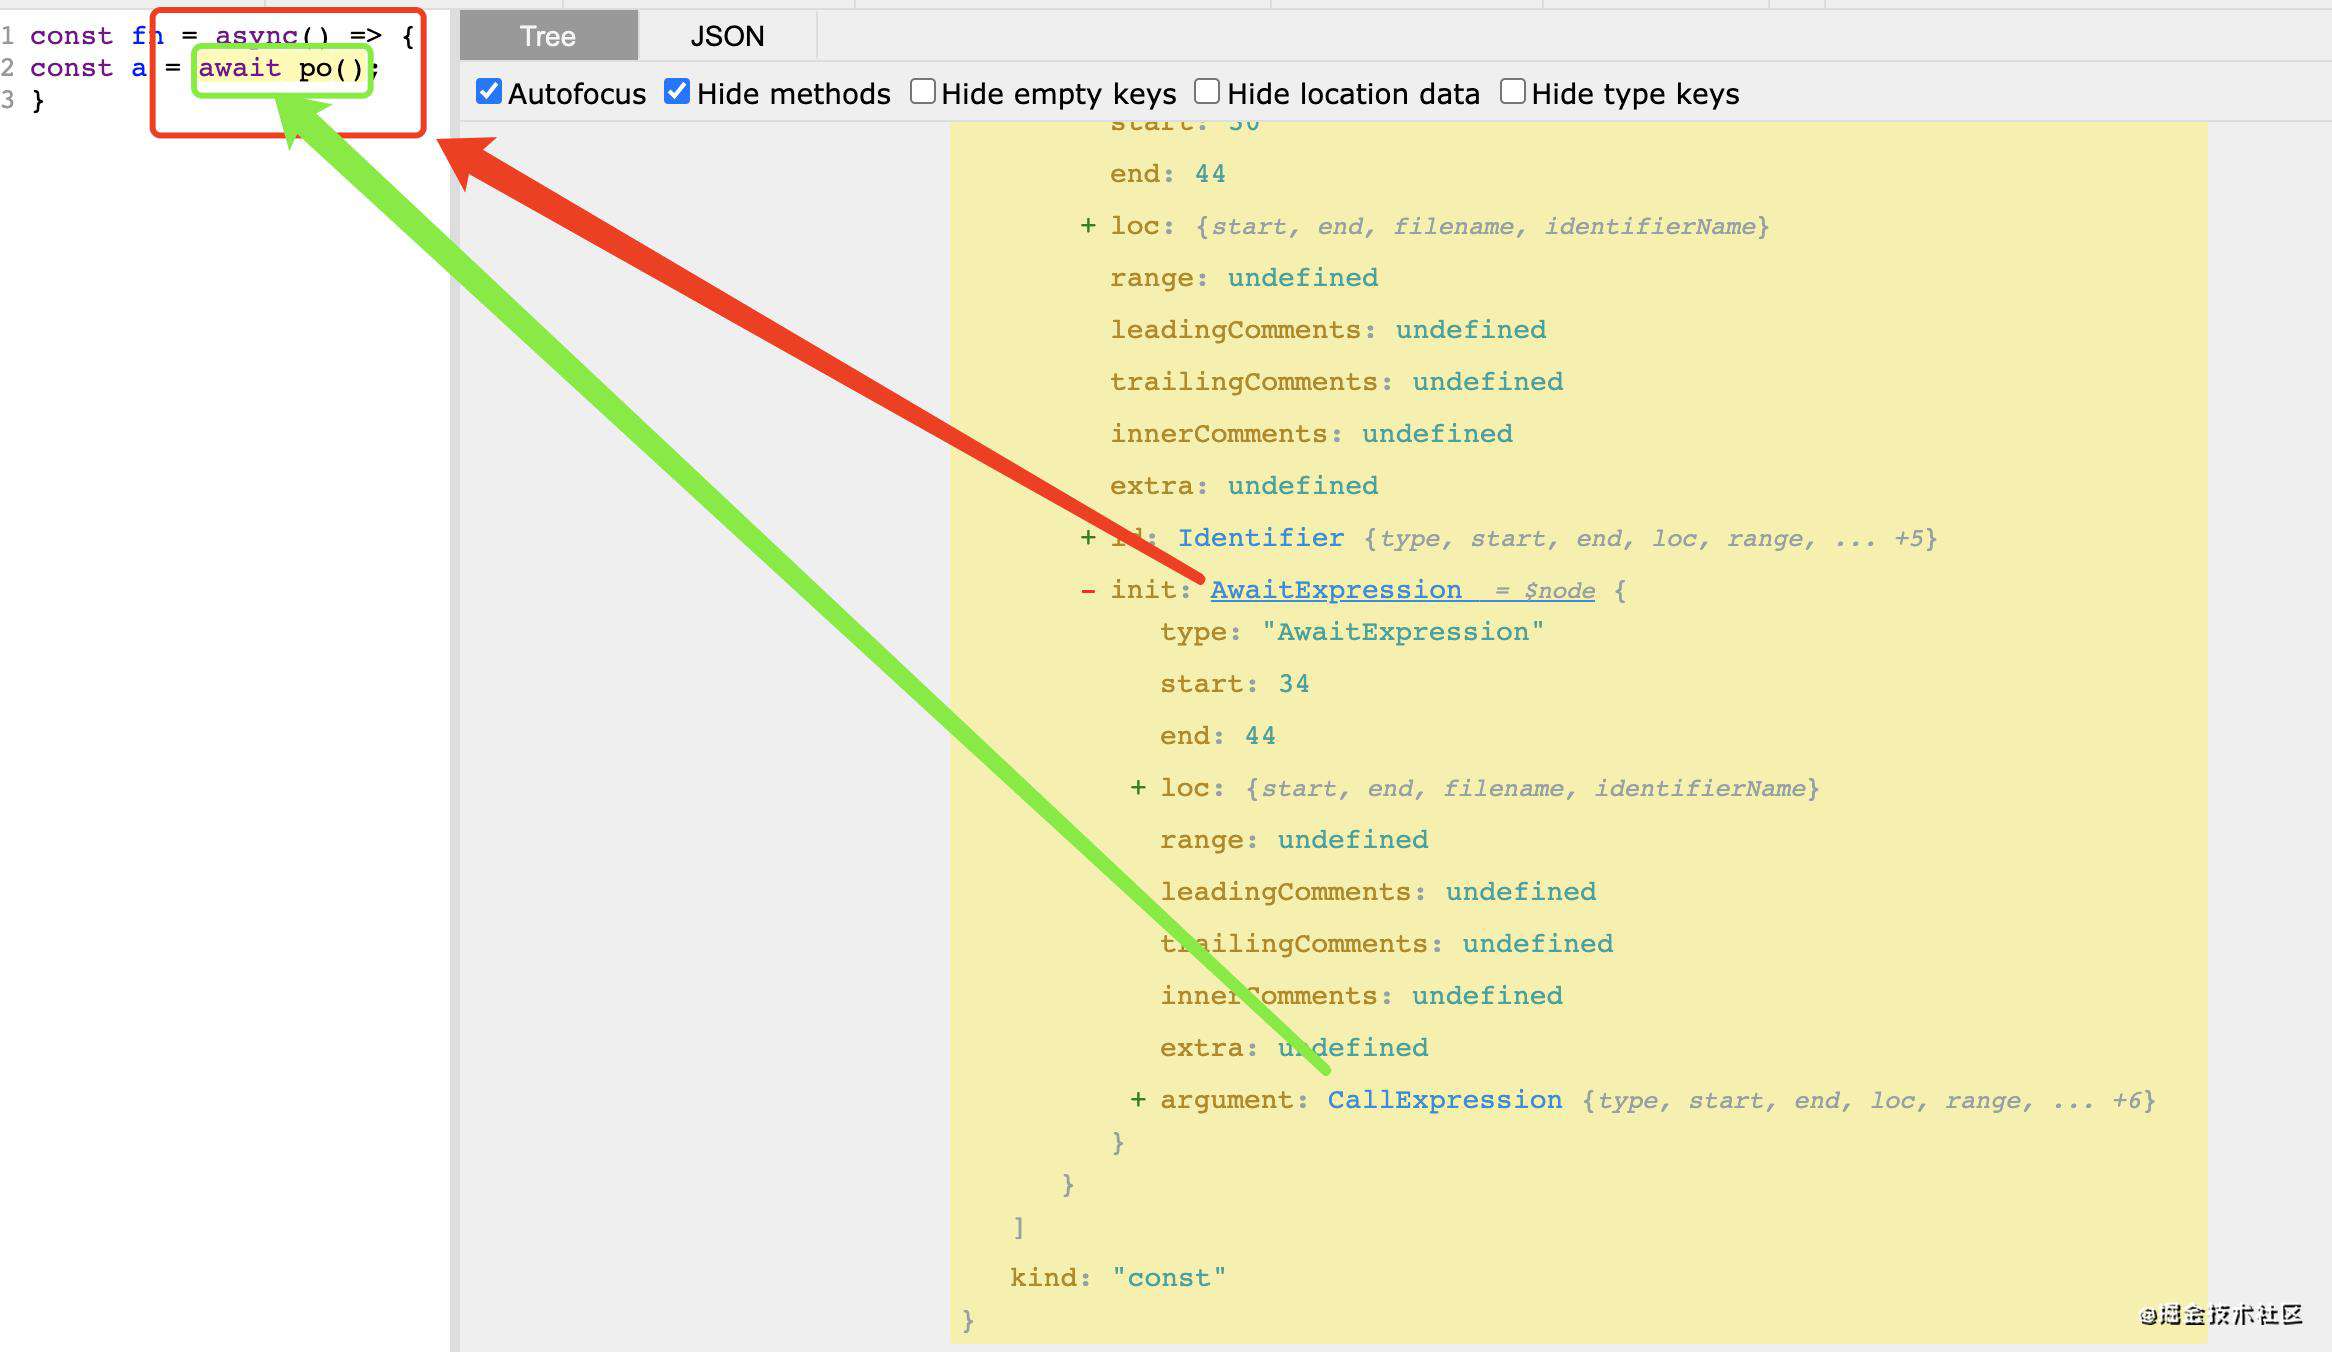Switch to the JSON tab
The image size is (2332, 1352).
[727, 36]
